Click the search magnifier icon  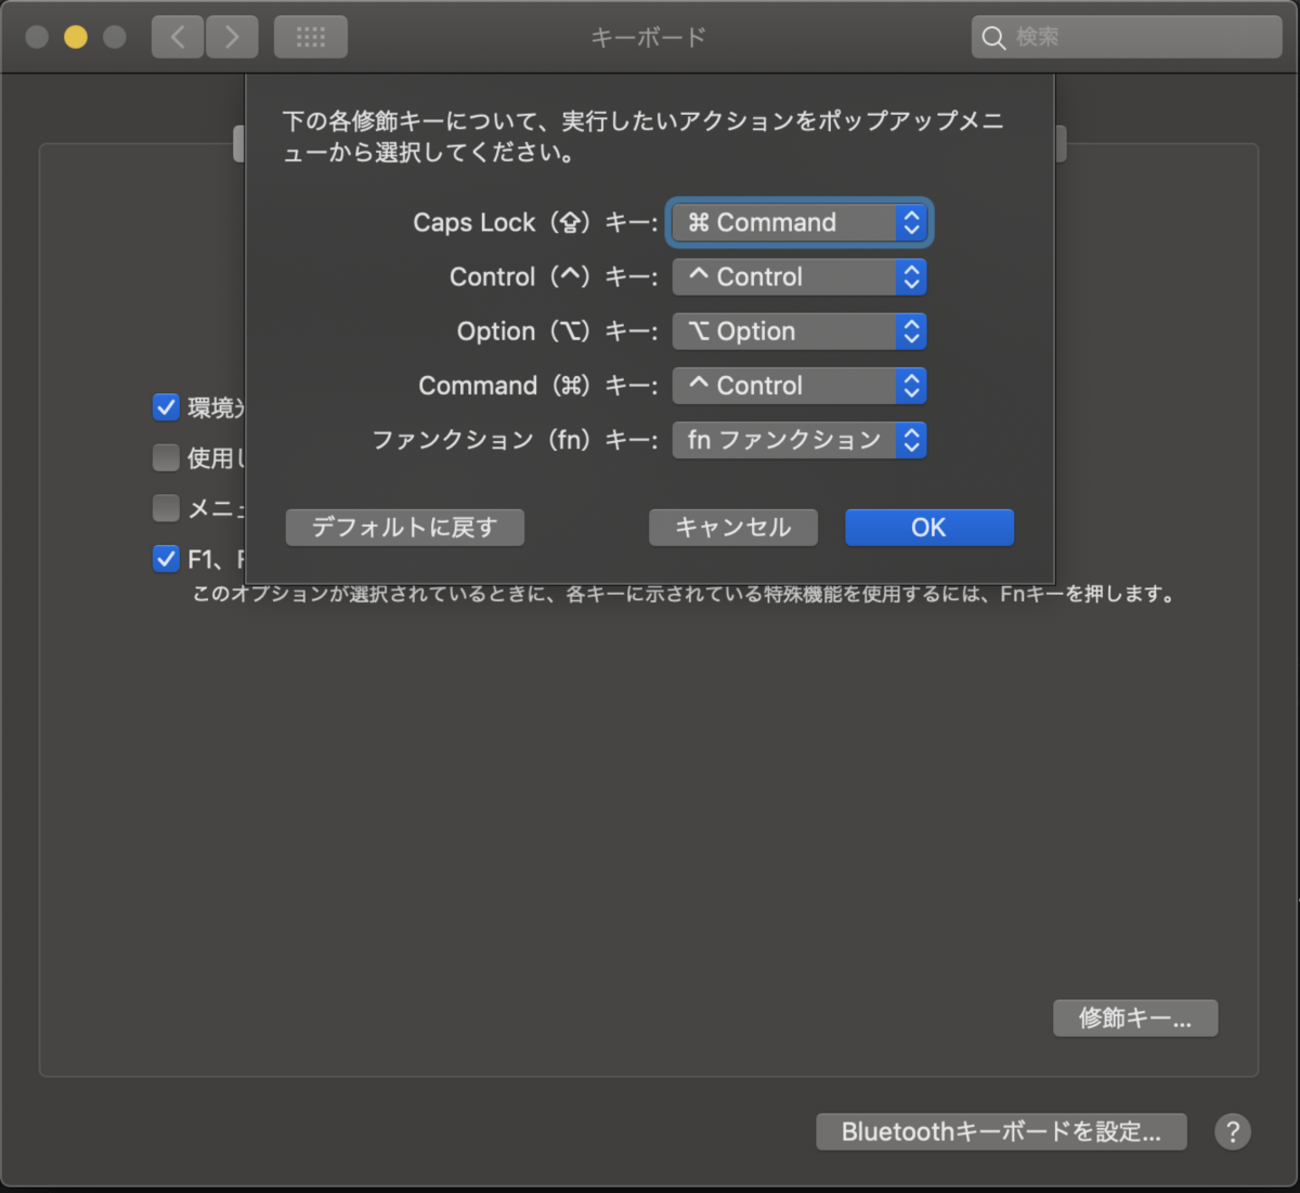tap(993, 38)
